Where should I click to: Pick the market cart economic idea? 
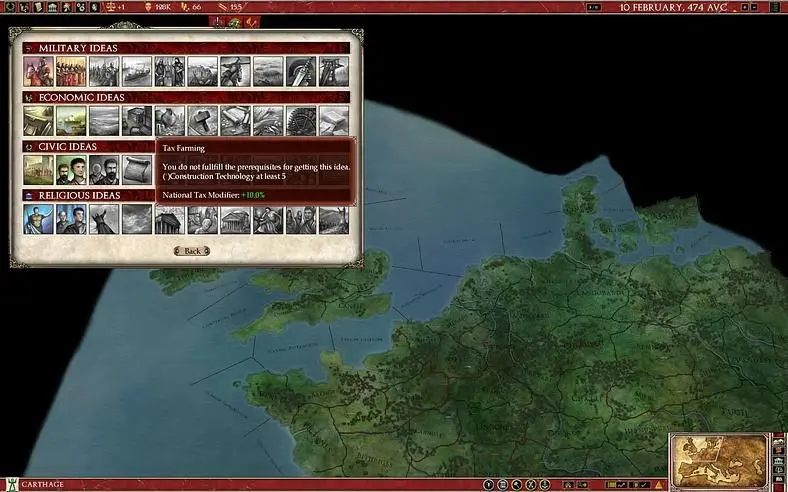point(38,121)
